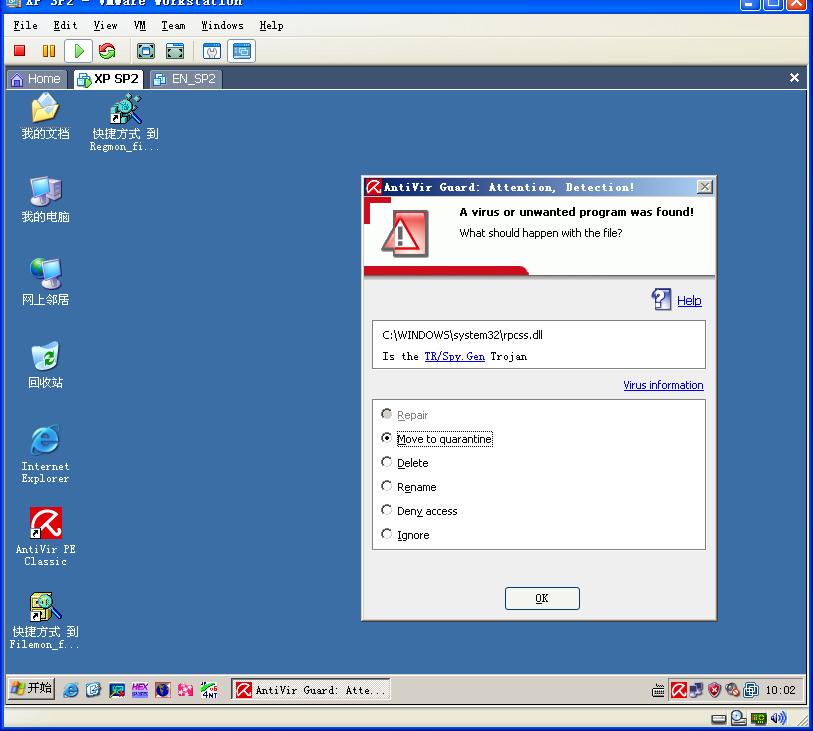The height and width of the screenshot is (731, 813).
Task: Open the View menu
Action: click(105, 25)
